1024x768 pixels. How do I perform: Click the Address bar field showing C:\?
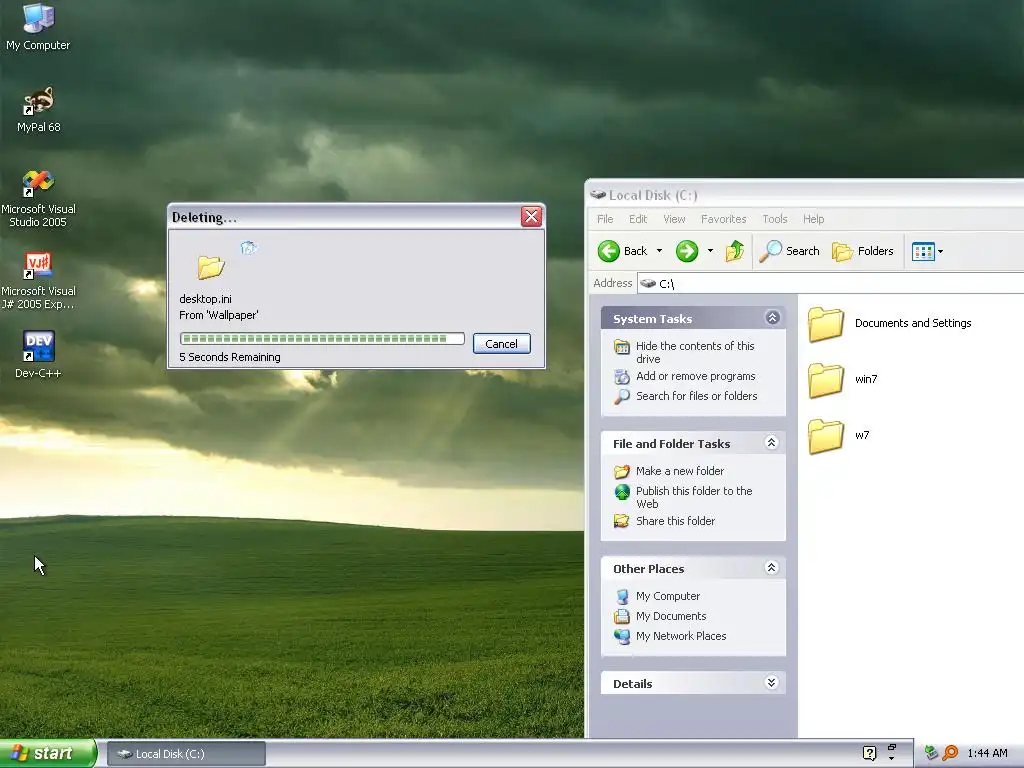click(829, 283)
